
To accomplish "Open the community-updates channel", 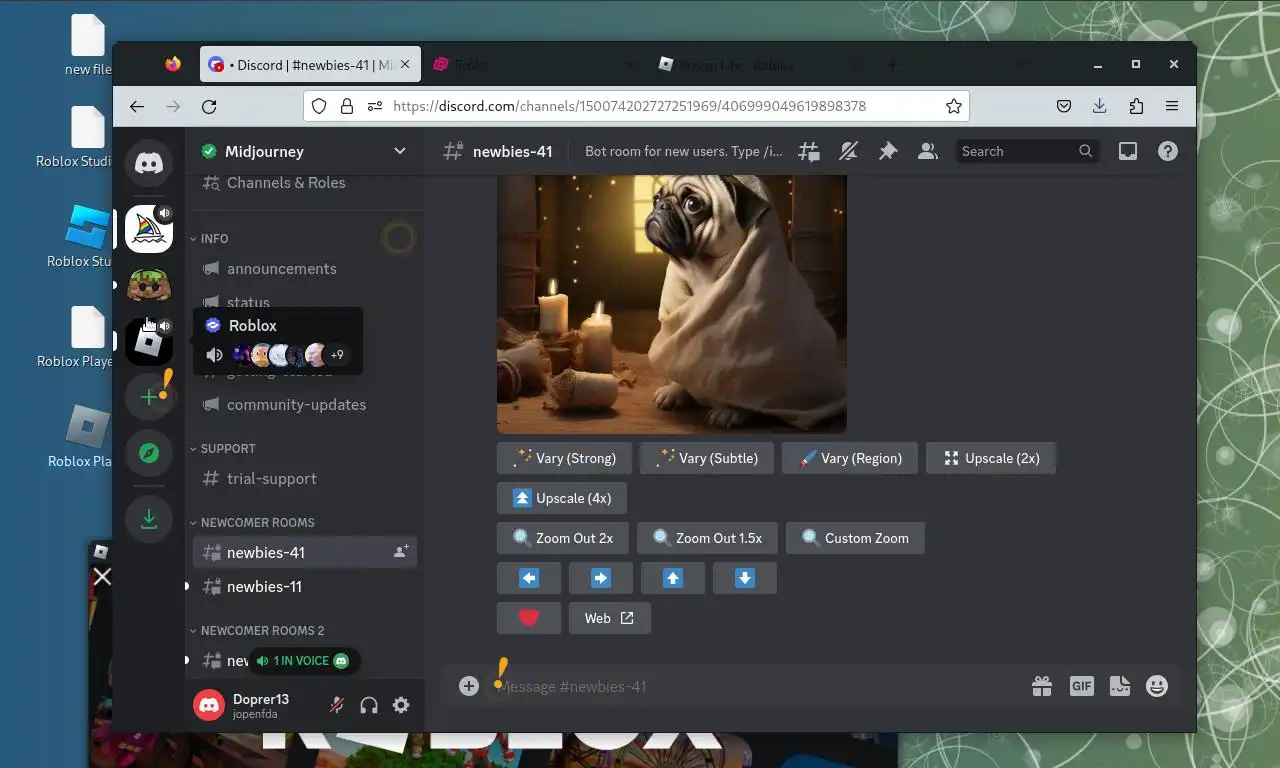I will coord(305,405).
